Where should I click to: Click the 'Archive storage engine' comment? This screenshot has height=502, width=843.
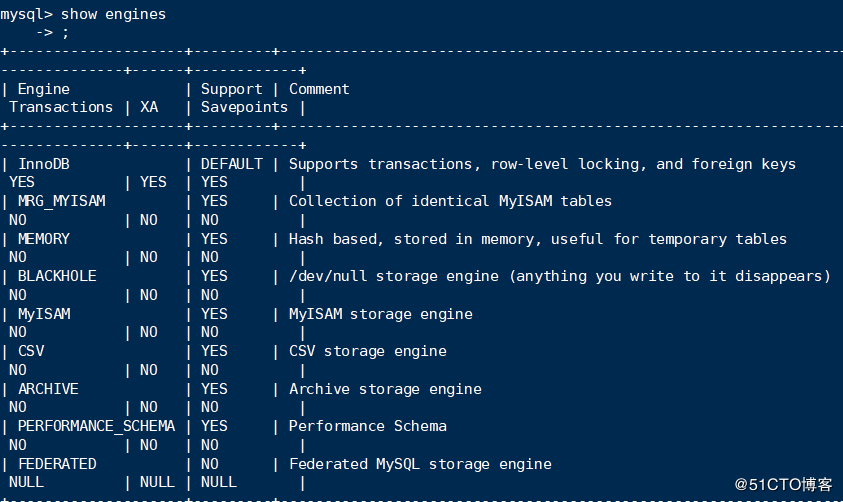pyautogui.click(x=385, y=389)
